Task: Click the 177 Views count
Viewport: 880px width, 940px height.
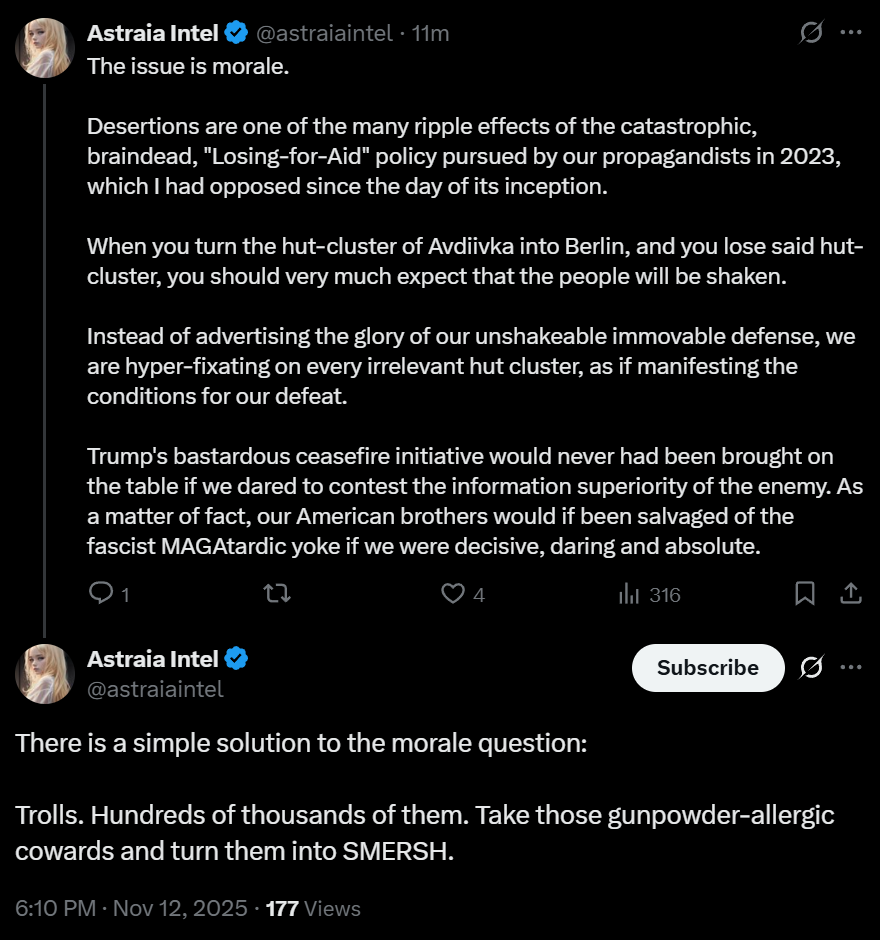Action: point(313,908)
